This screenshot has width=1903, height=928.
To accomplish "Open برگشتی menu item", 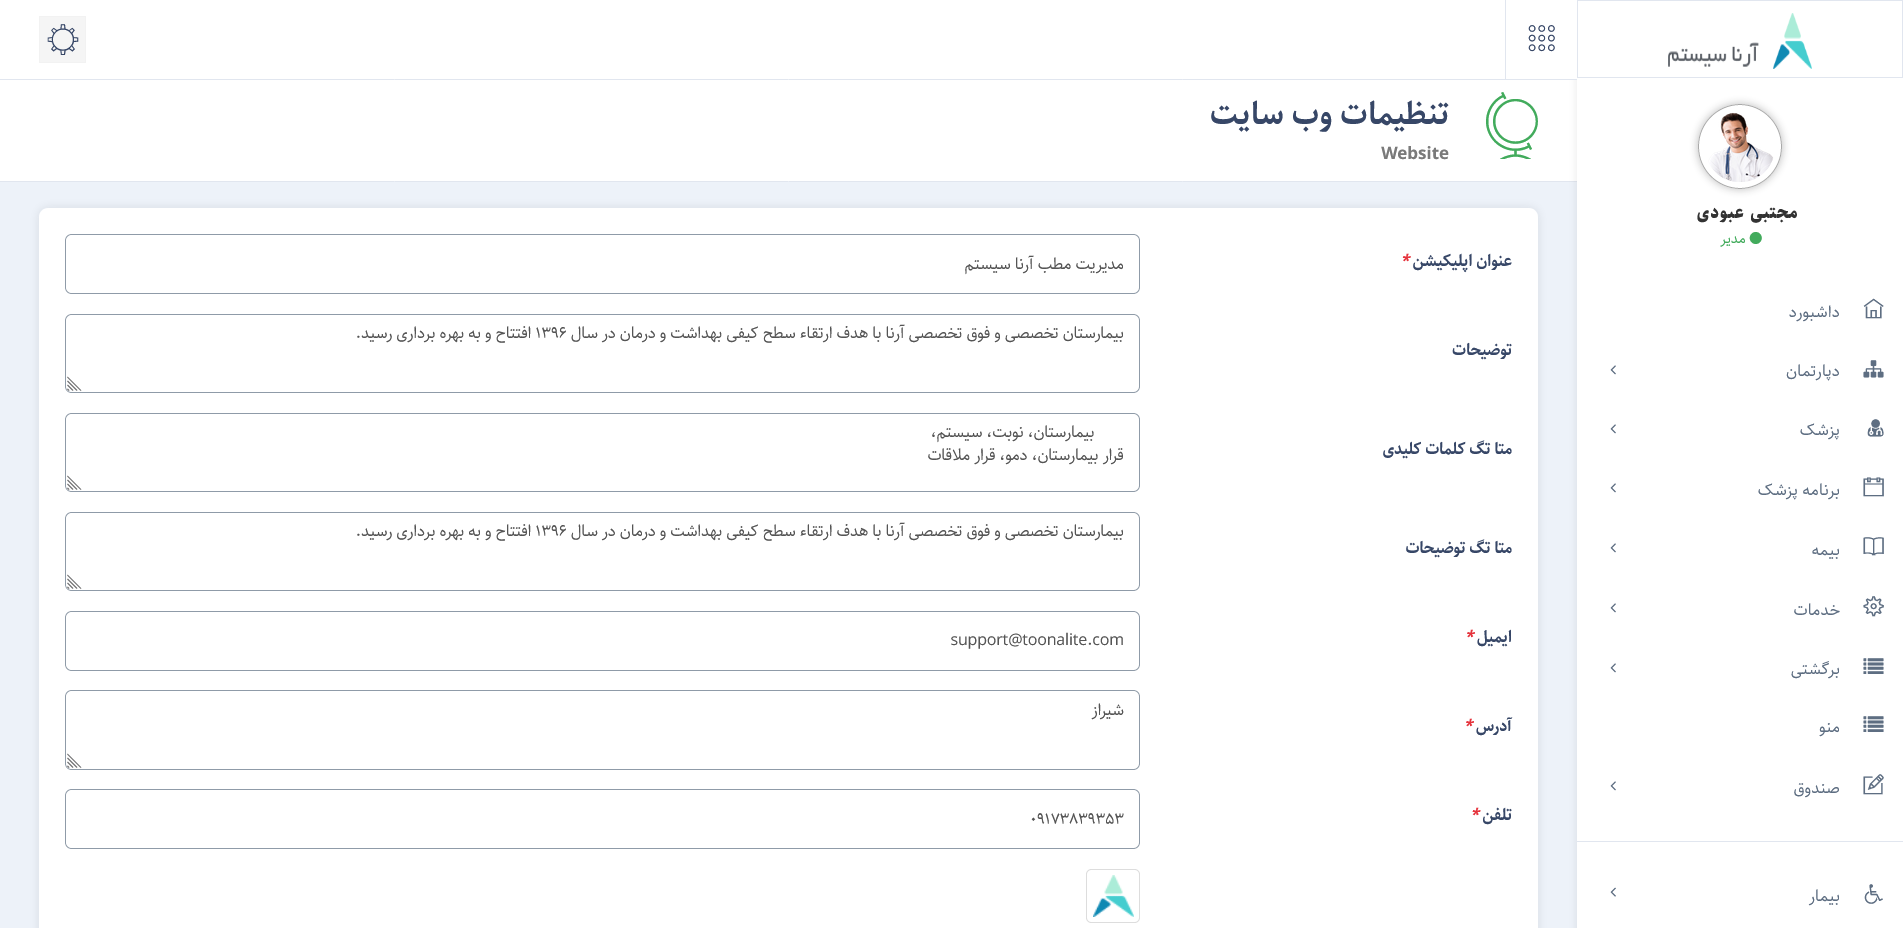I will click(x=1740, y=668).
